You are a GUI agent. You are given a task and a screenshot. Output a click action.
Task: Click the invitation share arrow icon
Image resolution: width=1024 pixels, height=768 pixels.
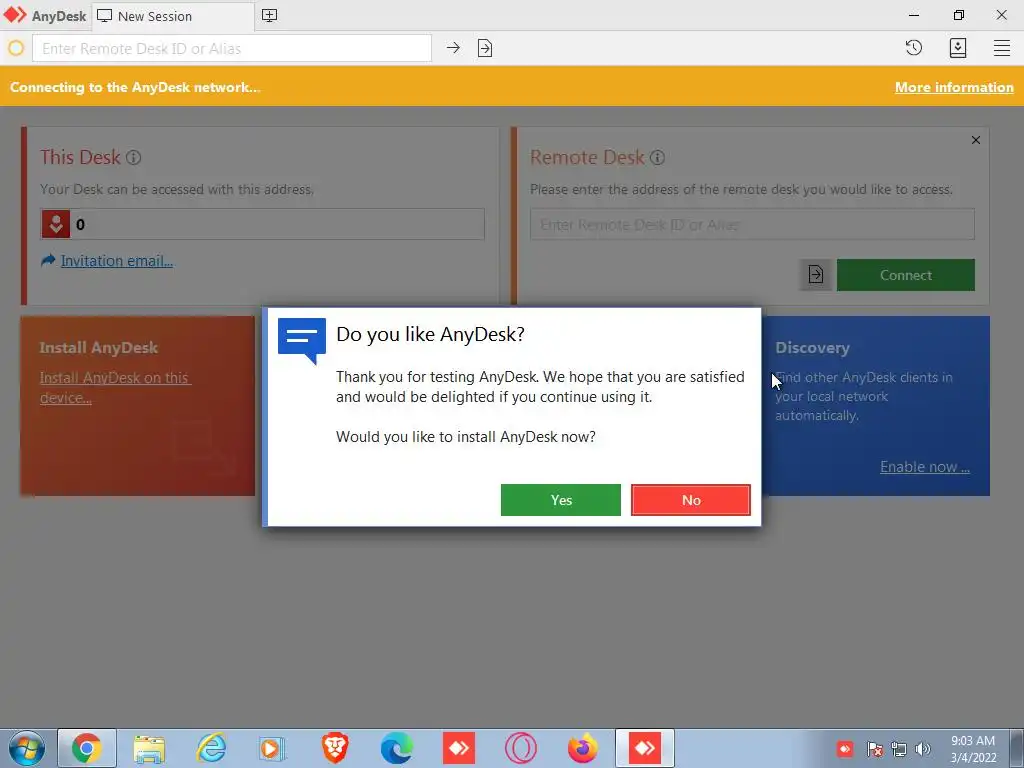click(x=48, y=261)
